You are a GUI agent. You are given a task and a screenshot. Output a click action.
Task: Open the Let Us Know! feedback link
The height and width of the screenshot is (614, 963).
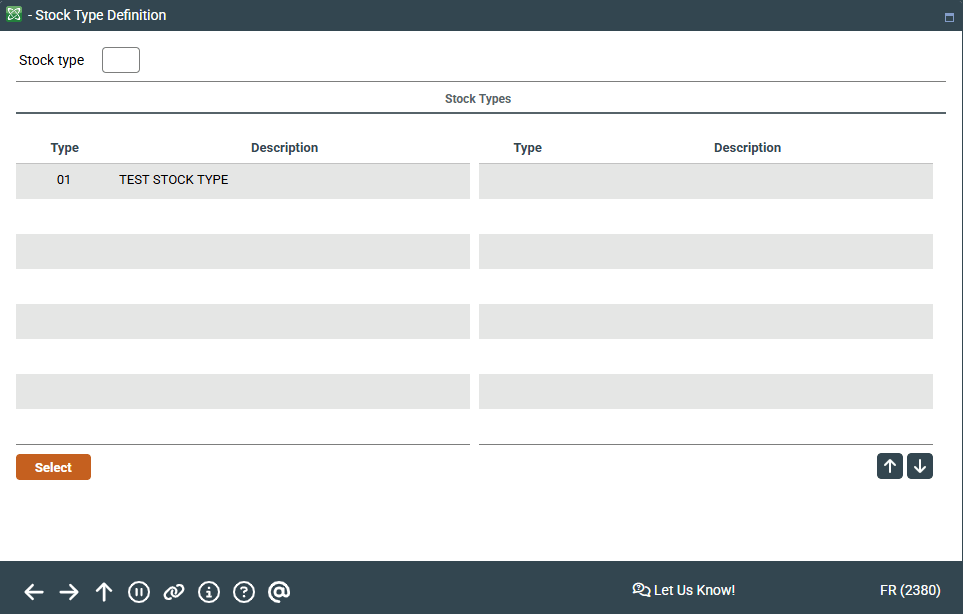(x=684, y=590)
